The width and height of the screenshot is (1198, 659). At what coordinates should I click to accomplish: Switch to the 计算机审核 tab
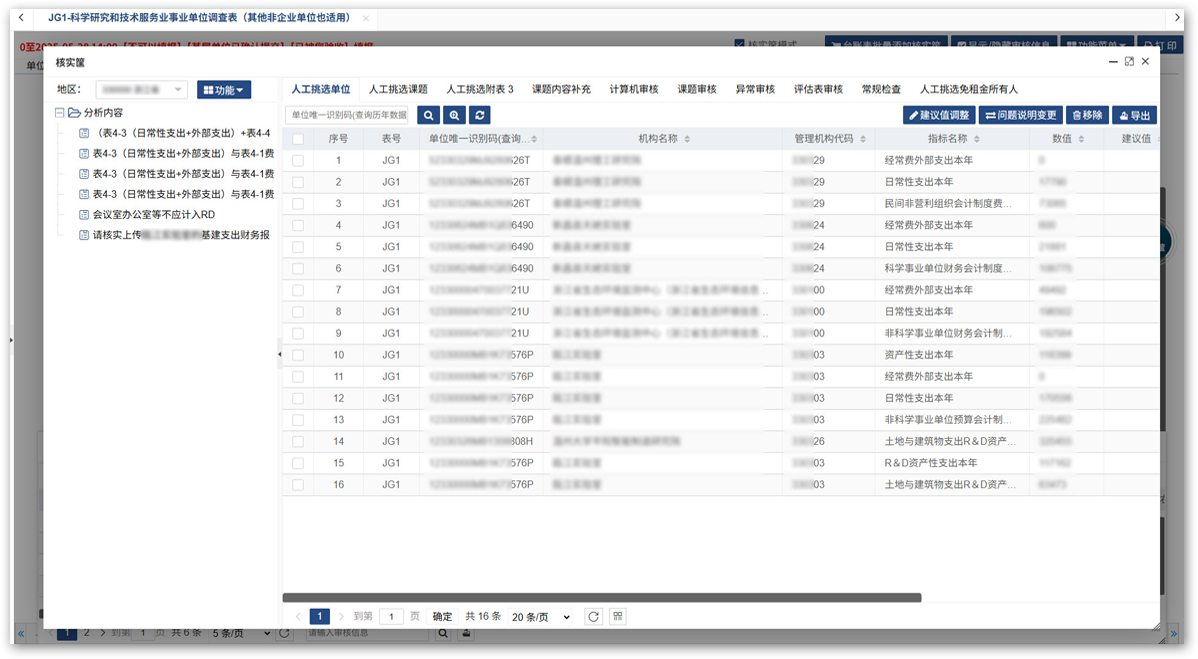(x=634, y=89)
